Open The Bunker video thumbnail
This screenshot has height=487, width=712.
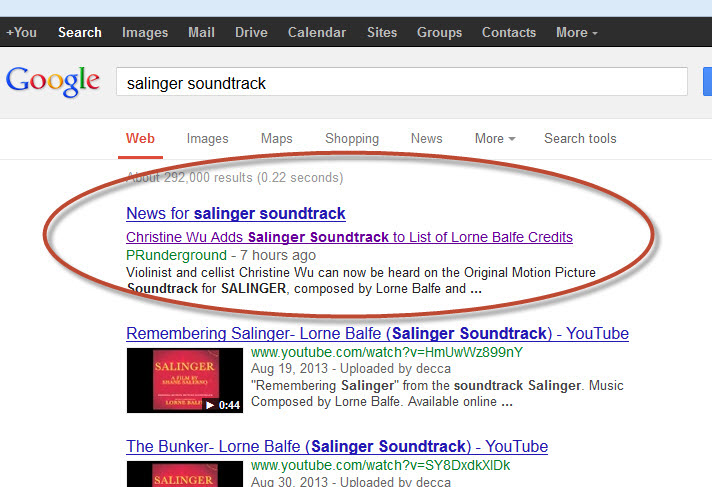pos(185,474)
